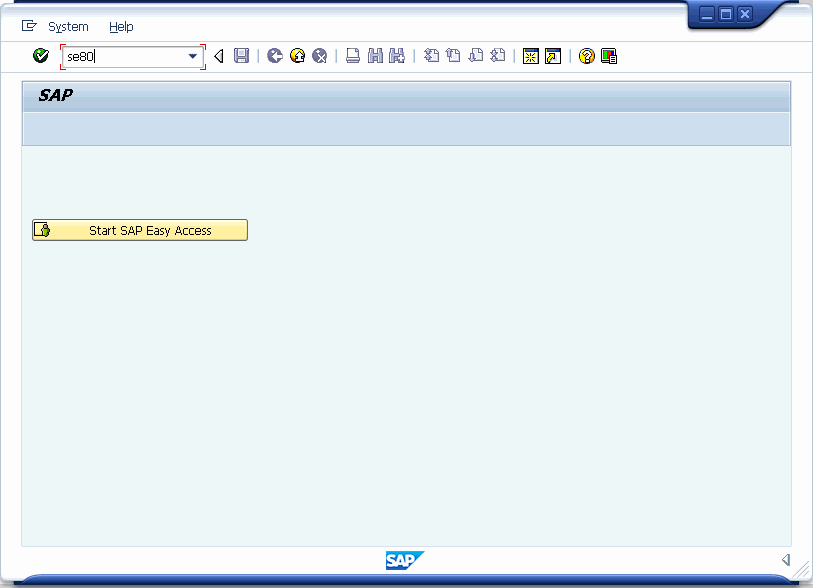Open the System menu
Screen dimensions: 813x588
click(x=68, y=26)
